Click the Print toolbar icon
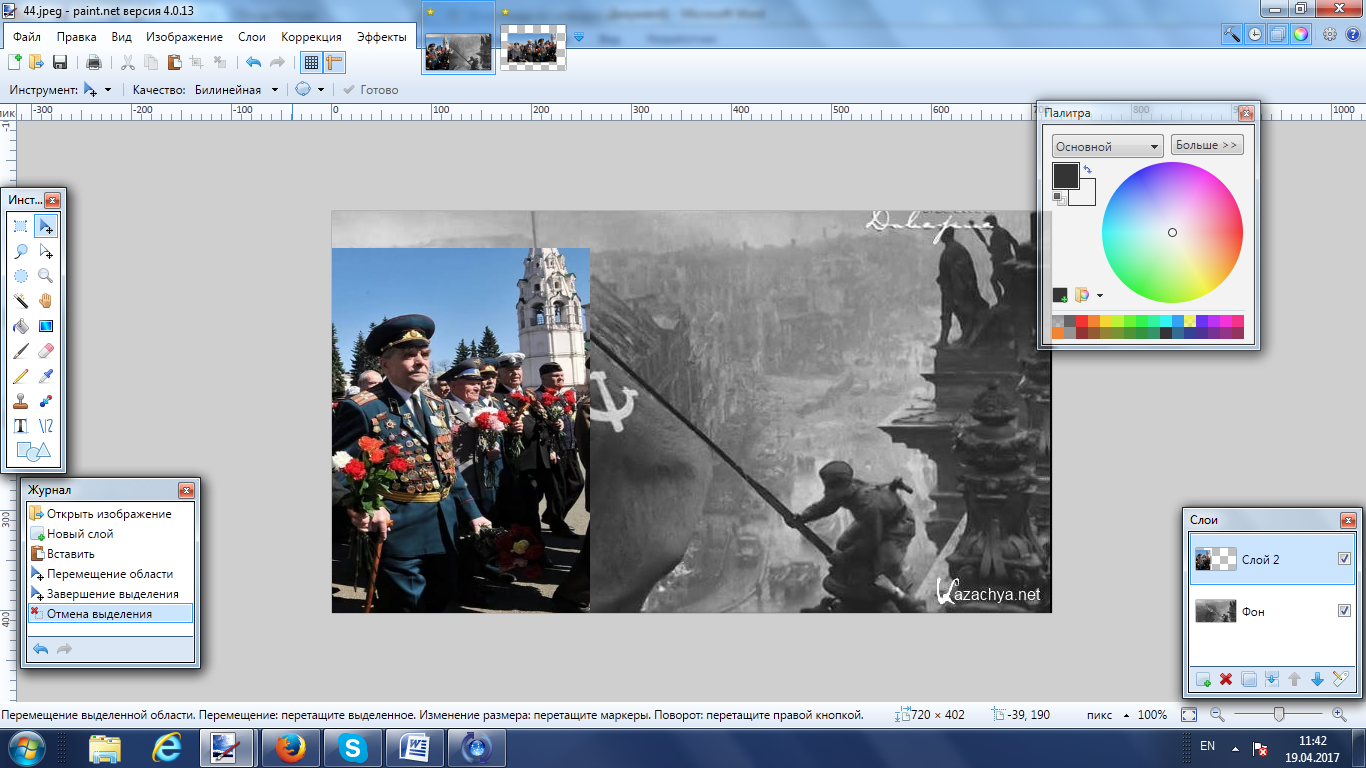This screenshot has width=1366, height=768. pyautogui.click(x=93, y=62)
